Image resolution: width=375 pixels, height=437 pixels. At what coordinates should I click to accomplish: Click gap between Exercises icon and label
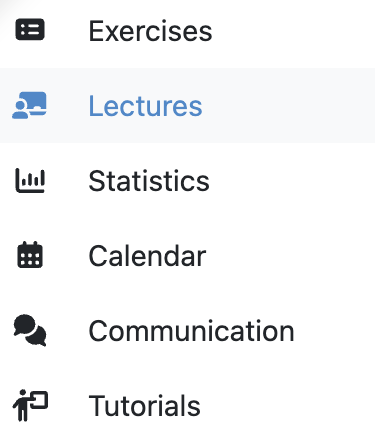pyautogui.click(x=67, y=31)
